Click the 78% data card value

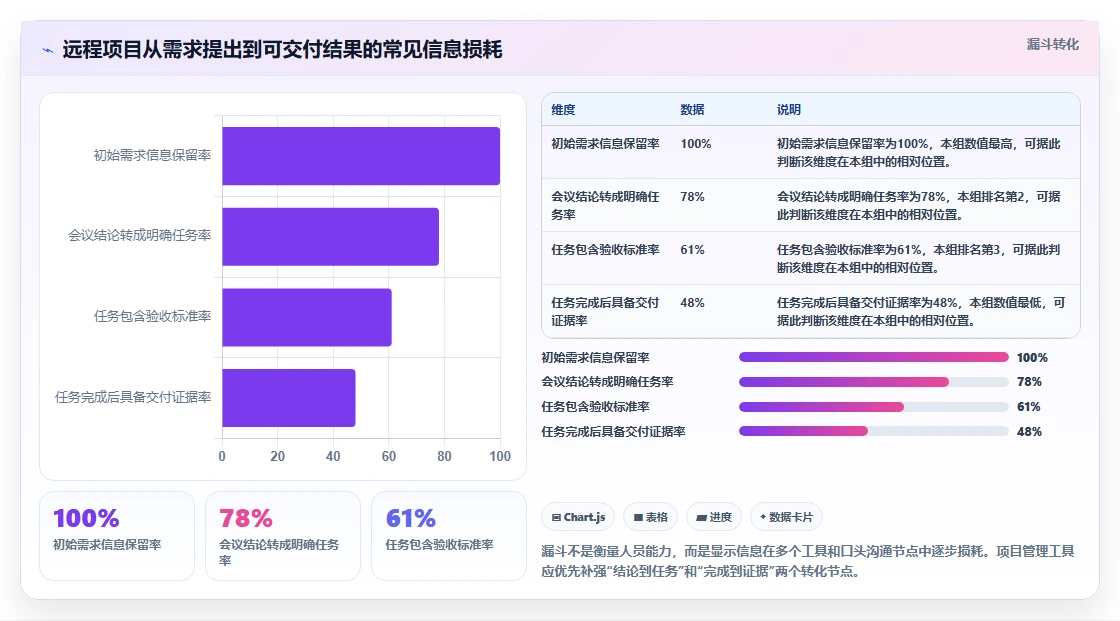point(246,518)
